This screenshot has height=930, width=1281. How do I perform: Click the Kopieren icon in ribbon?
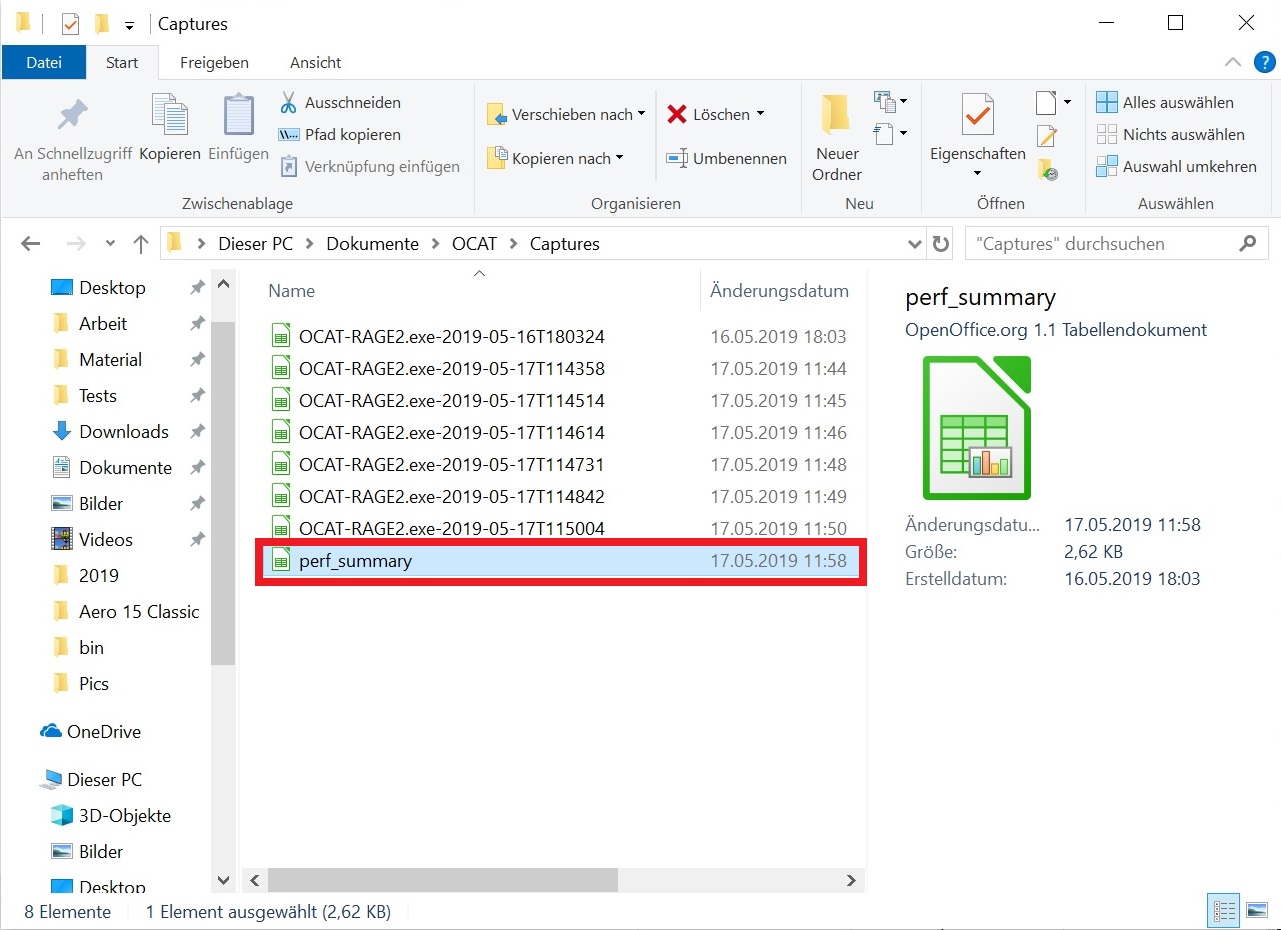[170, 114]
